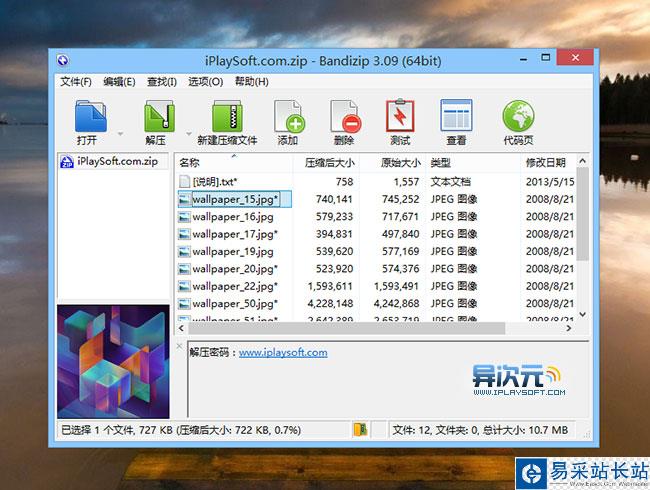Click the zip icon beside iPlaySoft.com.zip
This screenshot has width=650, height=490.
tap(67, 162)
